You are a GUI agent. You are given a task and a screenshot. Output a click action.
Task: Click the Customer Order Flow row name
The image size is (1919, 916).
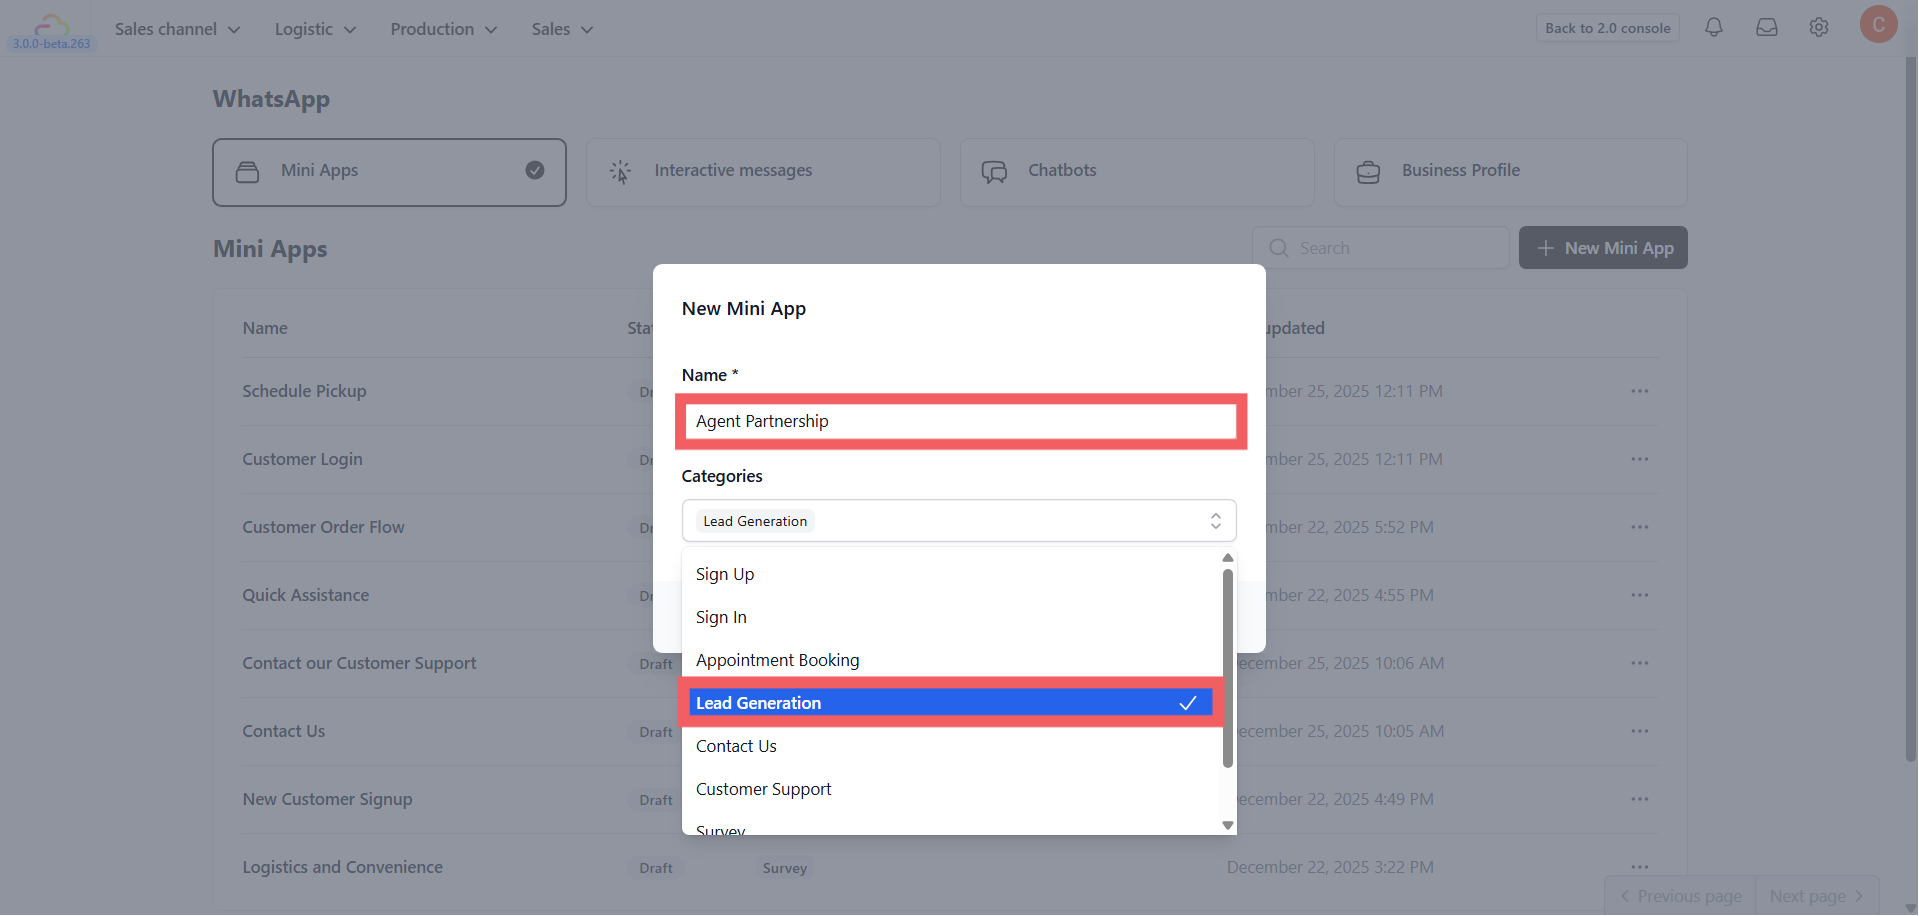[x=323, y=527]
